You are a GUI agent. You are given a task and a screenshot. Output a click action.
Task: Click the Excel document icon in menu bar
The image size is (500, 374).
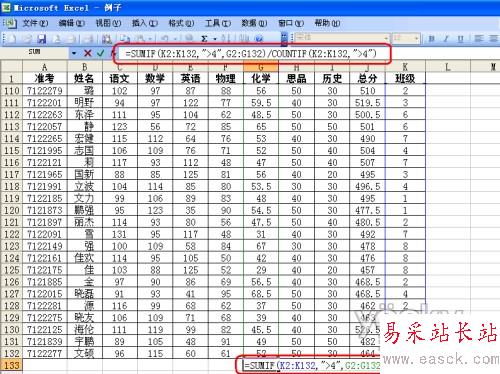coord(10,23)
